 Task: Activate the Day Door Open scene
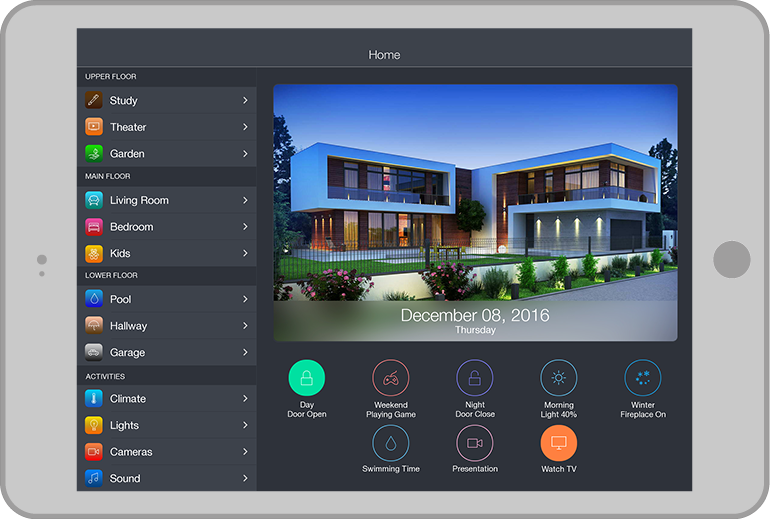pos(306,378)
